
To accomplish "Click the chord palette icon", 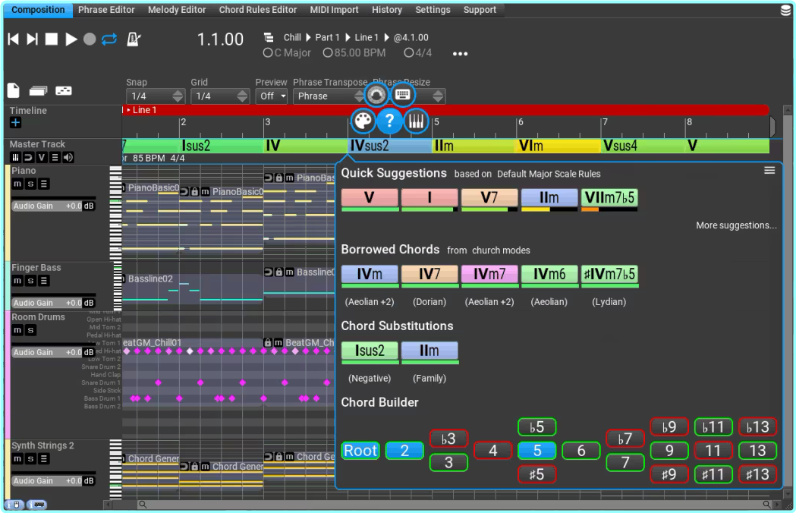I will pos(363,121).
